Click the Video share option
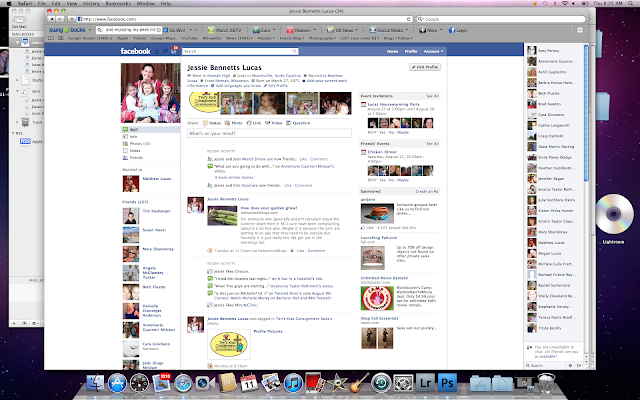This screenshot has width=640, height=400. click(x=273, y=123)
